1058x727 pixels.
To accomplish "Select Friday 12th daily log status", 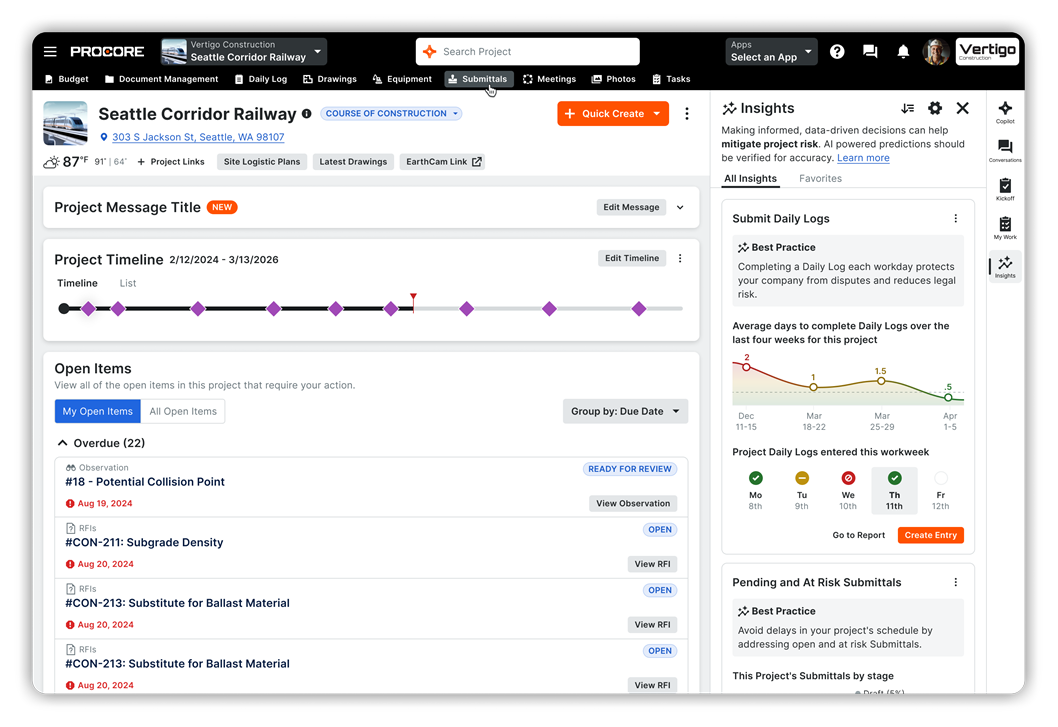I will 941,489.
